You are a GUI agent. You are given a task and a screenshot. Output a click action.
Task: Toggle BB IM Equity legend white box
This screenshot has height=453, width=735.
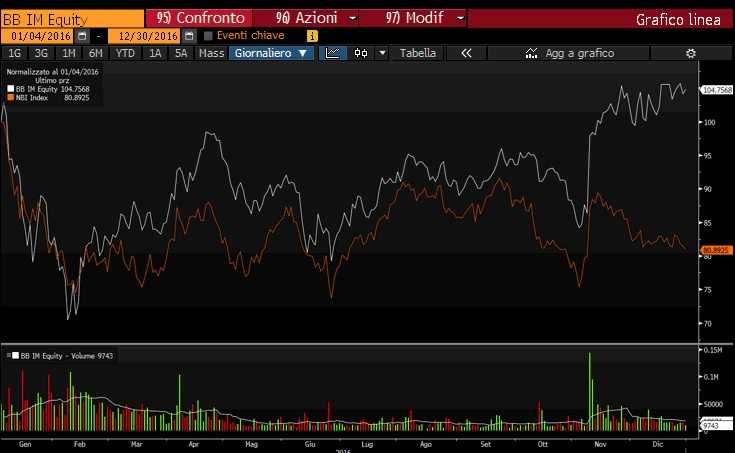tap(11, 89)
